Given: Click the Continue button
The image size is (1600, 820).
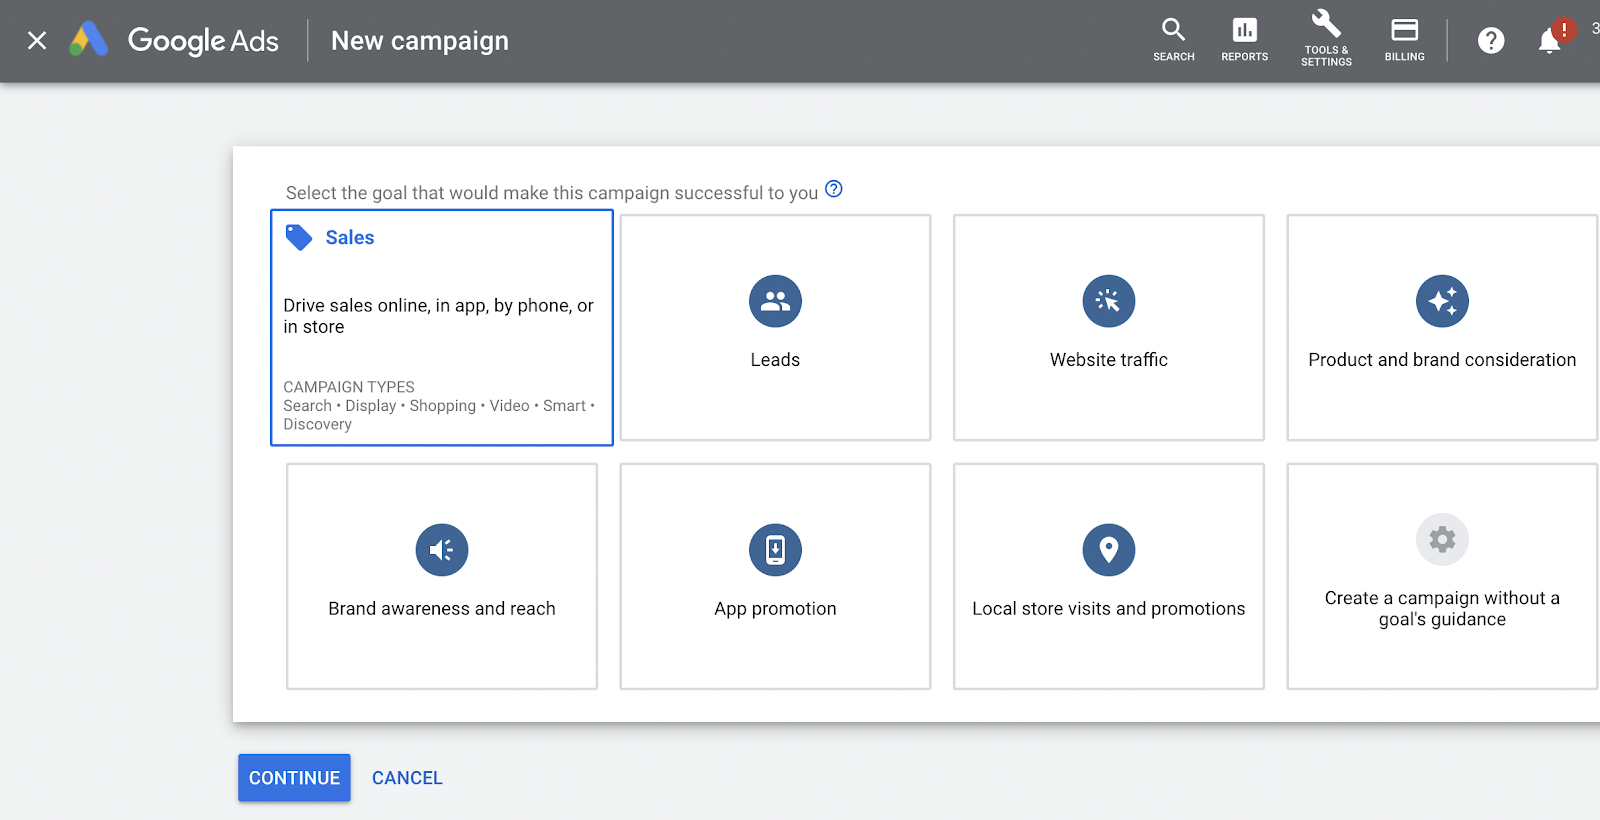Looking at the screenshot, I should 294,778.
